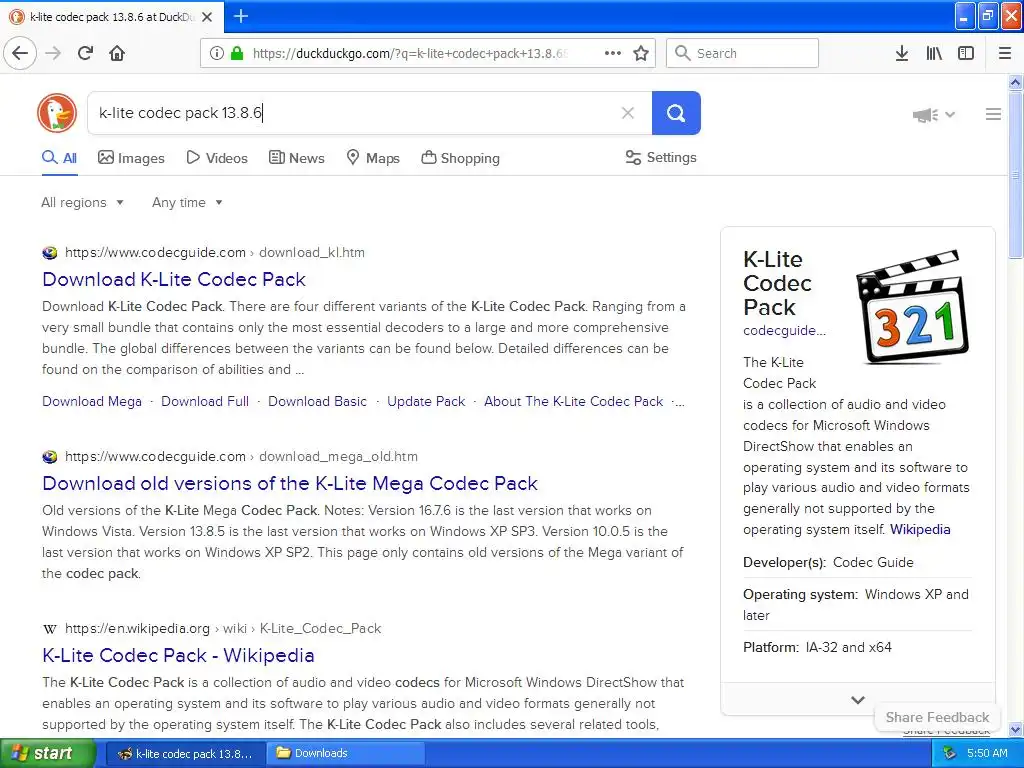The height and width of the screenshot is (768, 1024).
Task: Open codecguide link in info panel
Action: pos(784,330)
